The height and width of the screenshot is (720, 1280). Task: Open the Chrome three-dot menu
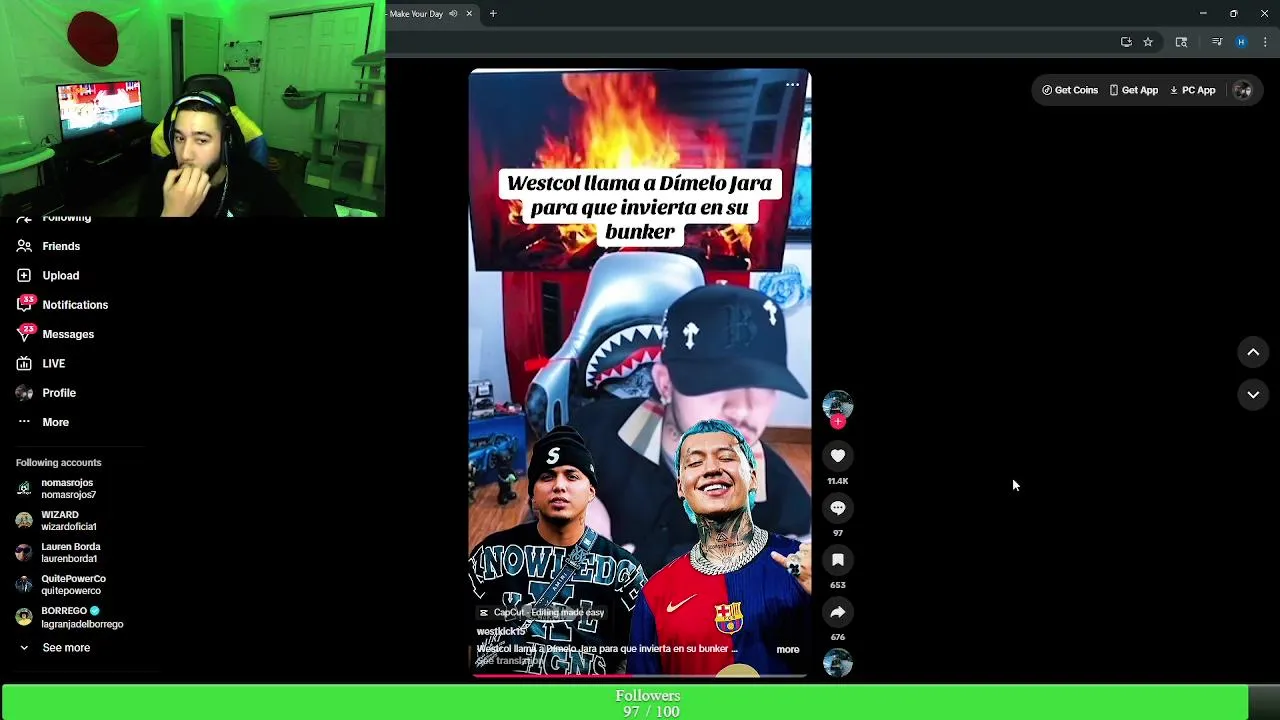click(1265, 42)
